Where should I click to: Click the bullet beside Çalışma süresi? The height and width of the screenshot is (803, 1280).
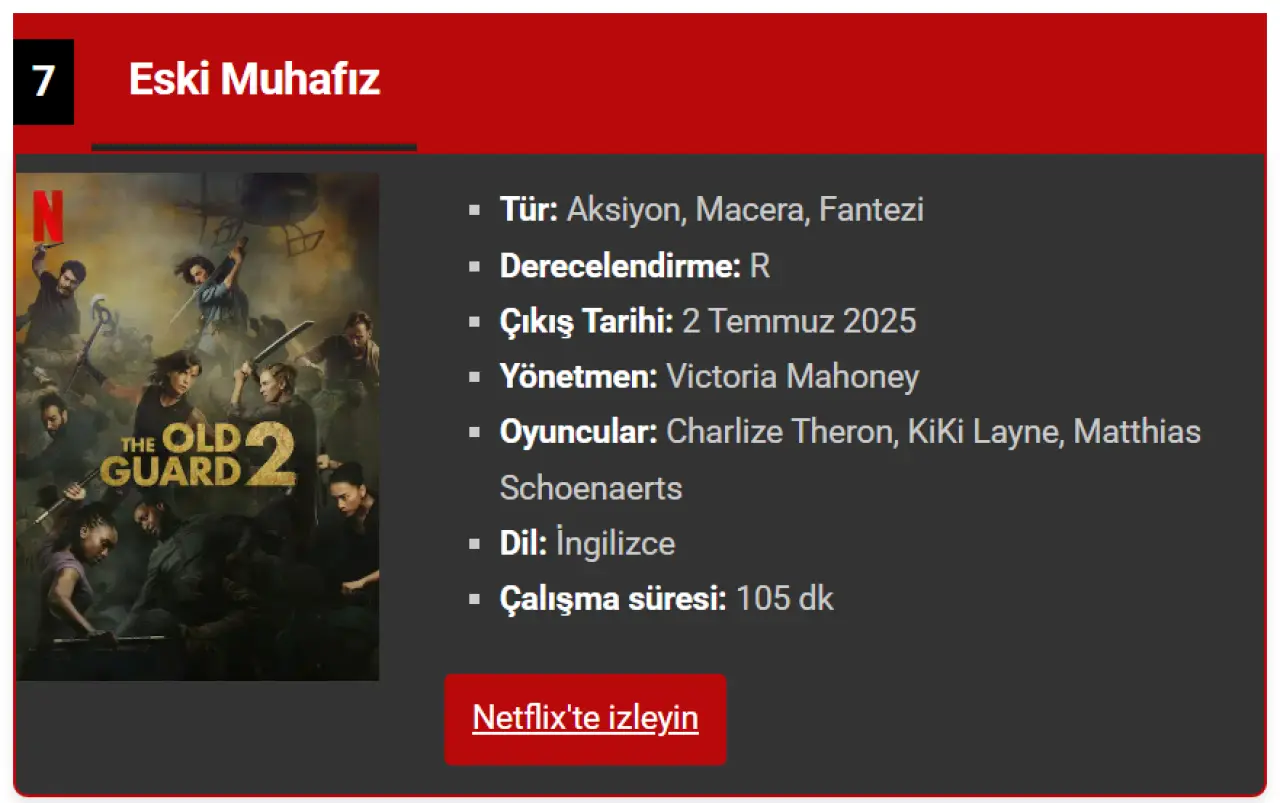point(475,600)
